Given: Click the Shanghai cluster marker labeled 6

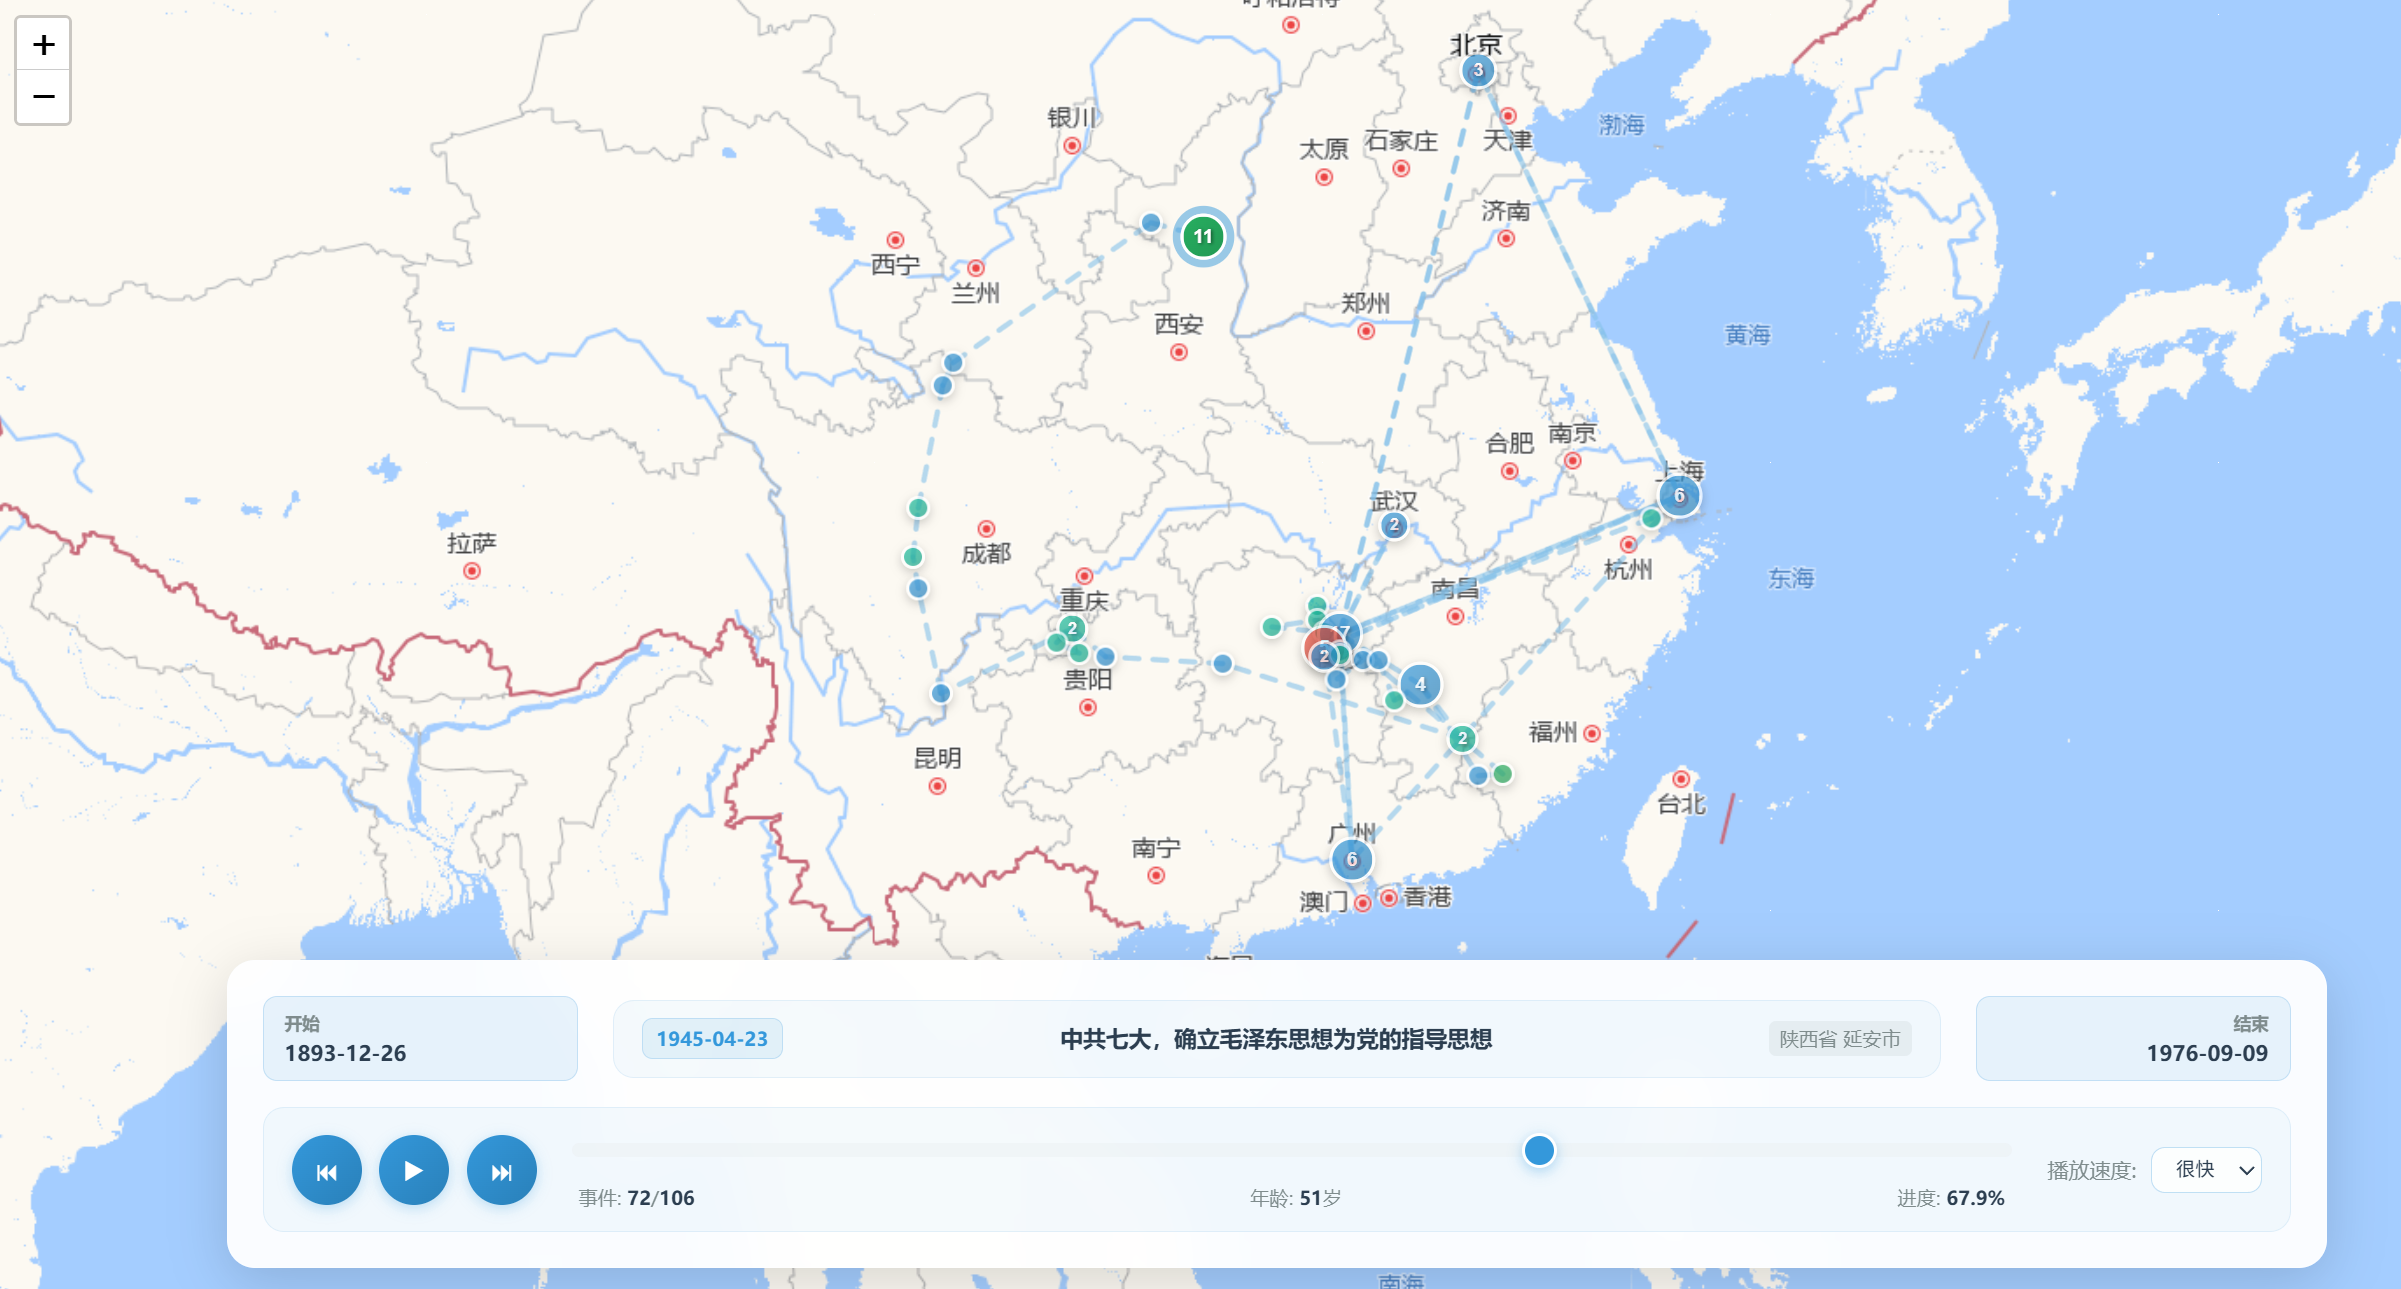Looking at the screenshot, I should [x=1679, y=496].
